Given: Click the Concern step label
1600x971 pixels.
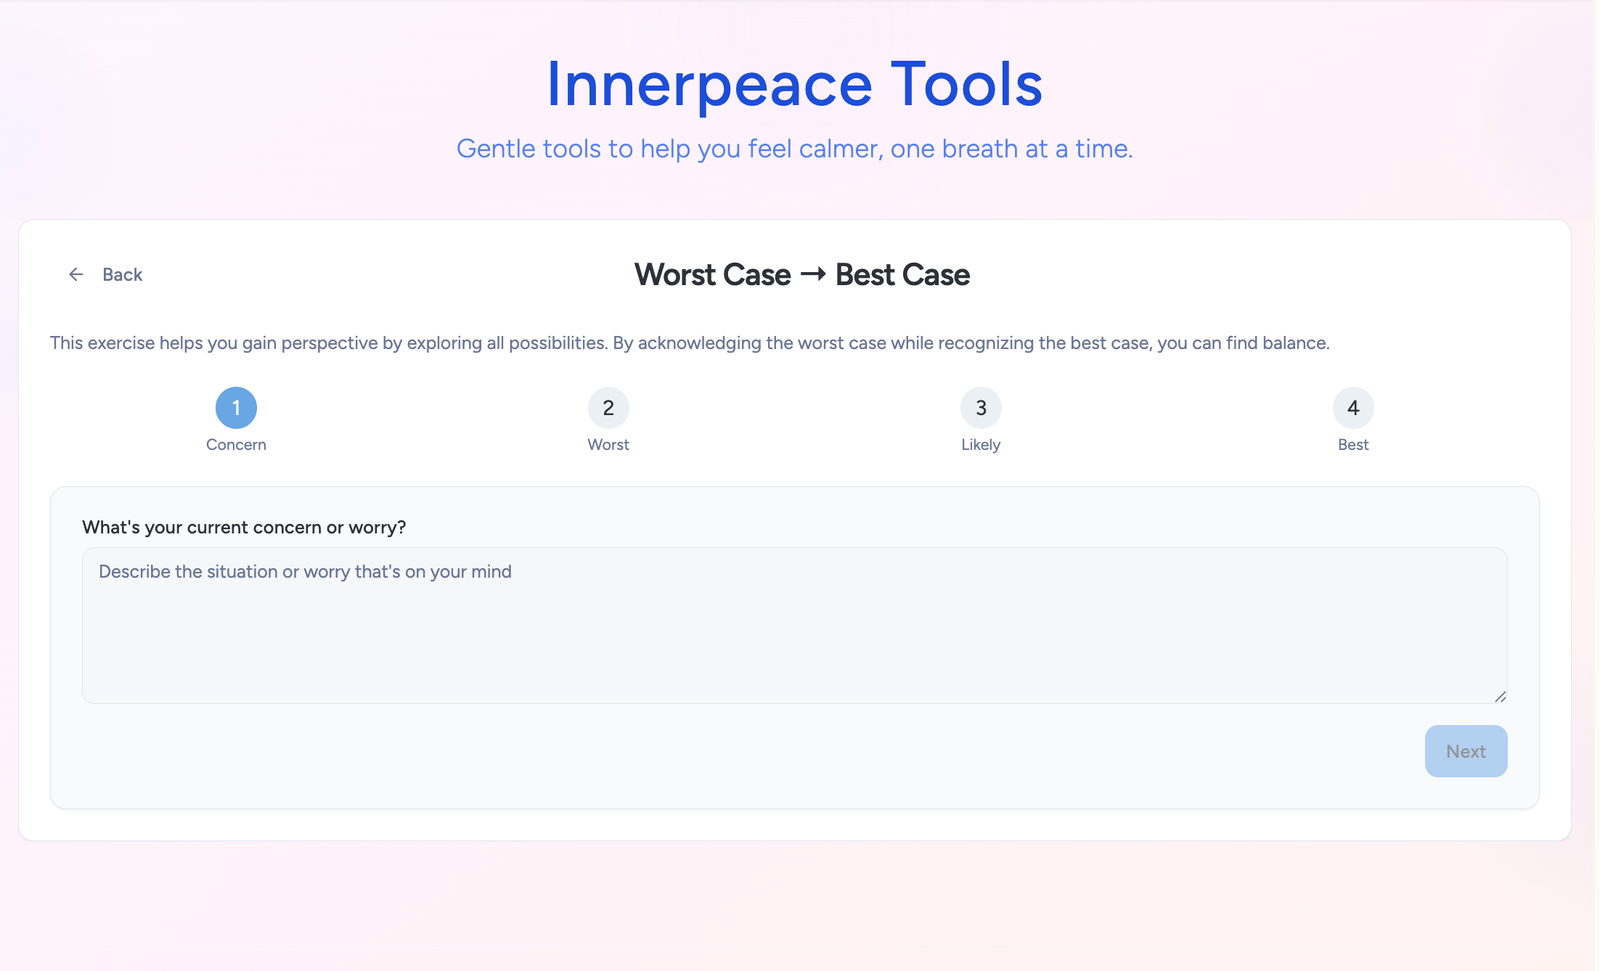Looking at the screenshot, I should (236, 445).
